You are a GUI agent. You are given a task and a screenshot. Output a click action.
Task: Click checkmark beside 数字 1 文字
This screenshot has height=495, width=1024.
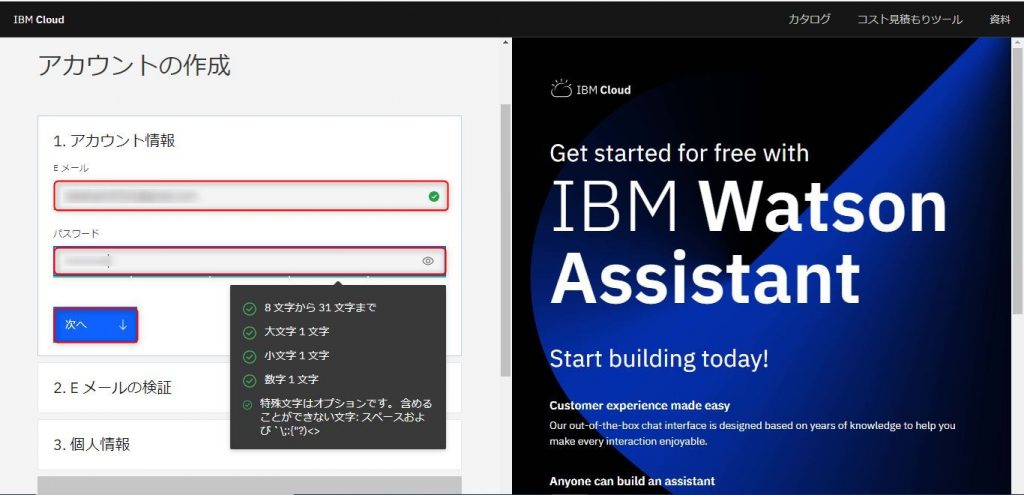tap(249, 380)
